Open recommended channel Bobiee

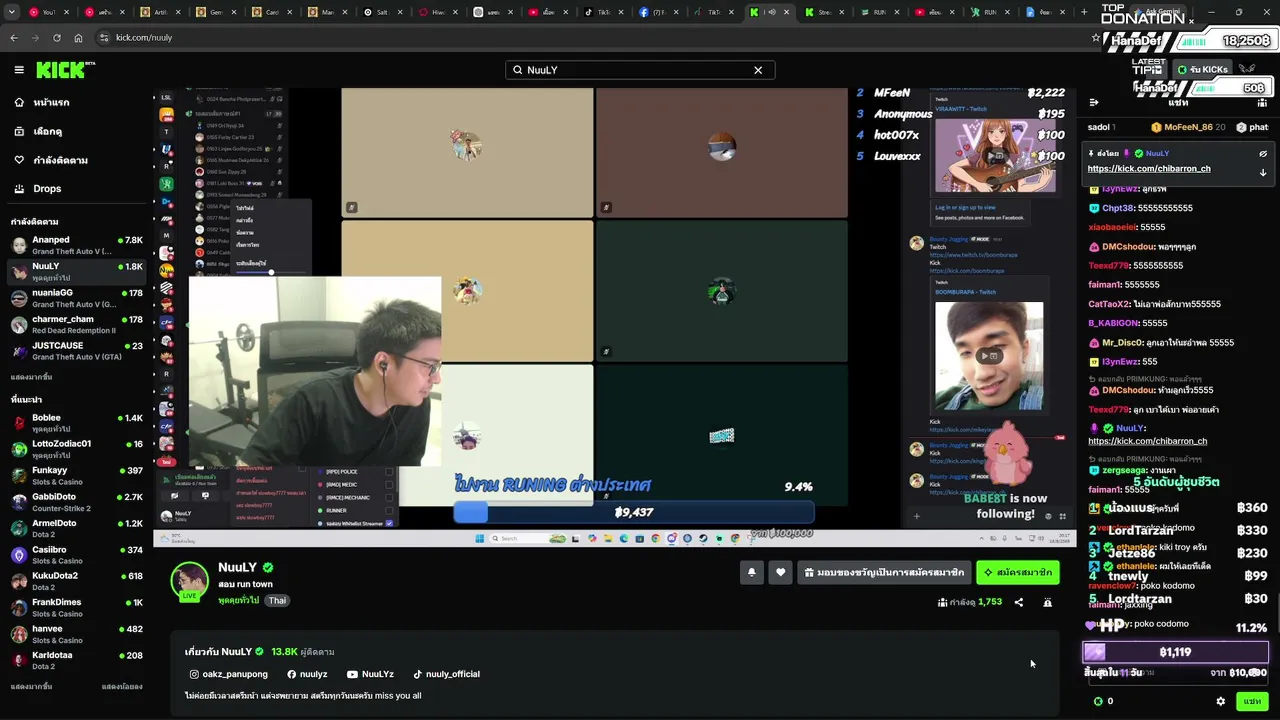[77, 423]
